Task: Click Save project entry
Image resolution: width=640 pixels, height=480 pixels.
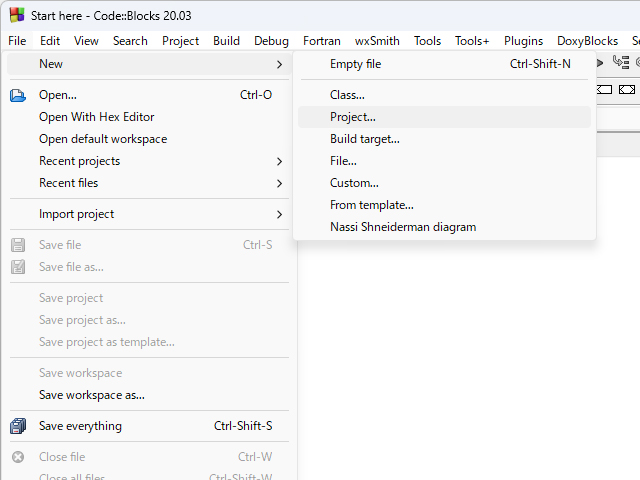Action: [149, 298]
